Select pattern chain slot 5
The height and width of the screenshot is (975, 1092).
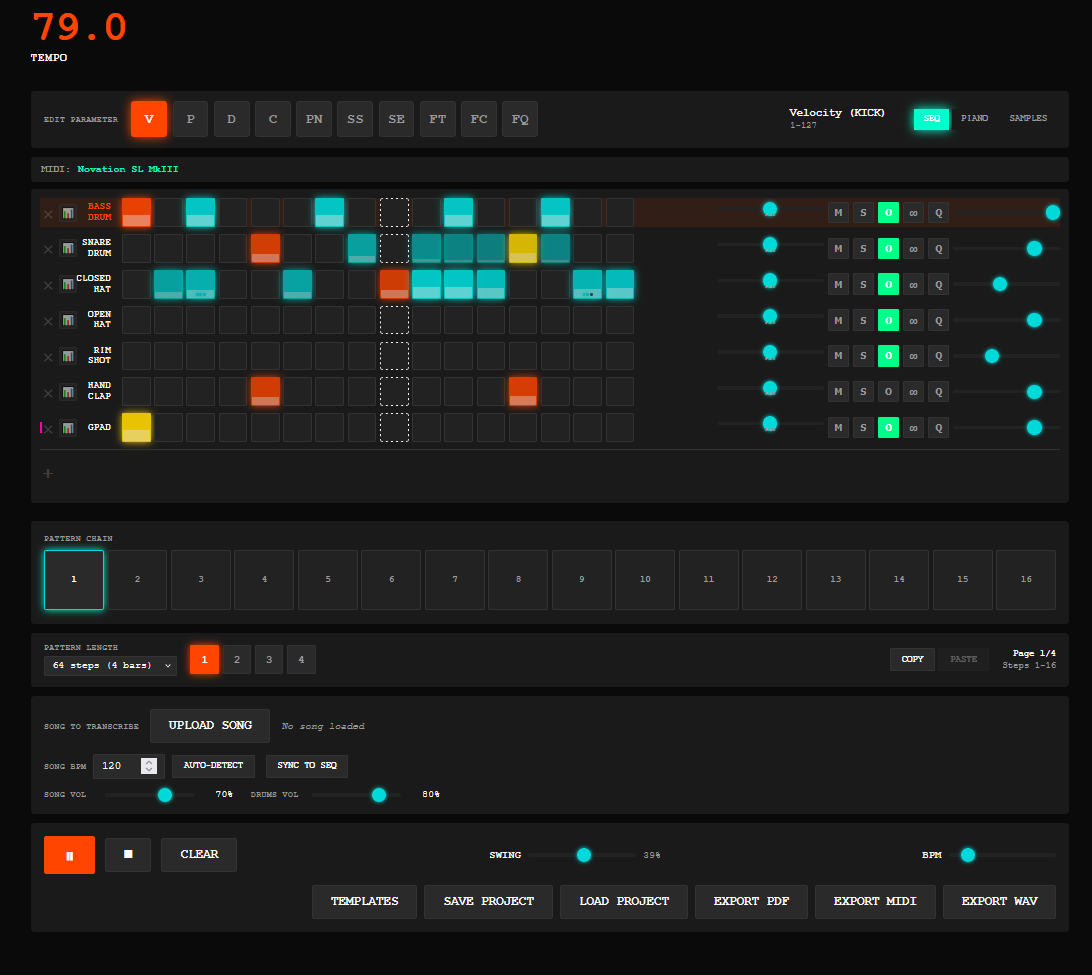point(328,580)
